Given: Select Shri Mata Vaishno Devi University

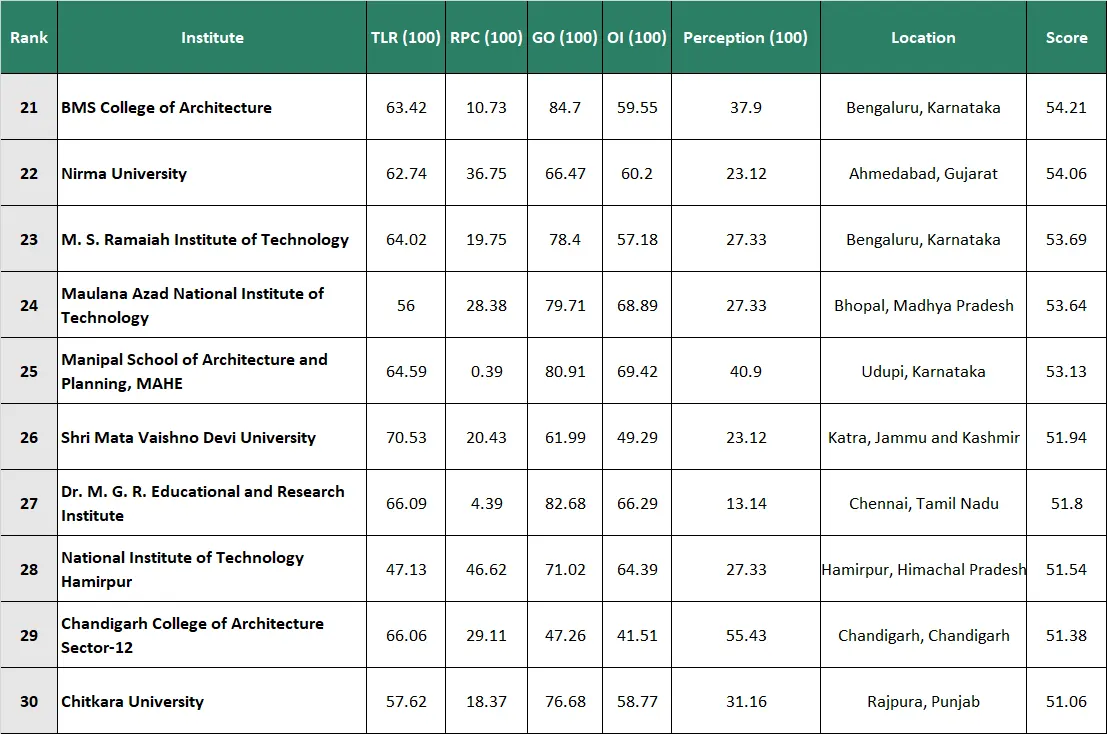Looking at the screenshot, I should coord(188,437).
